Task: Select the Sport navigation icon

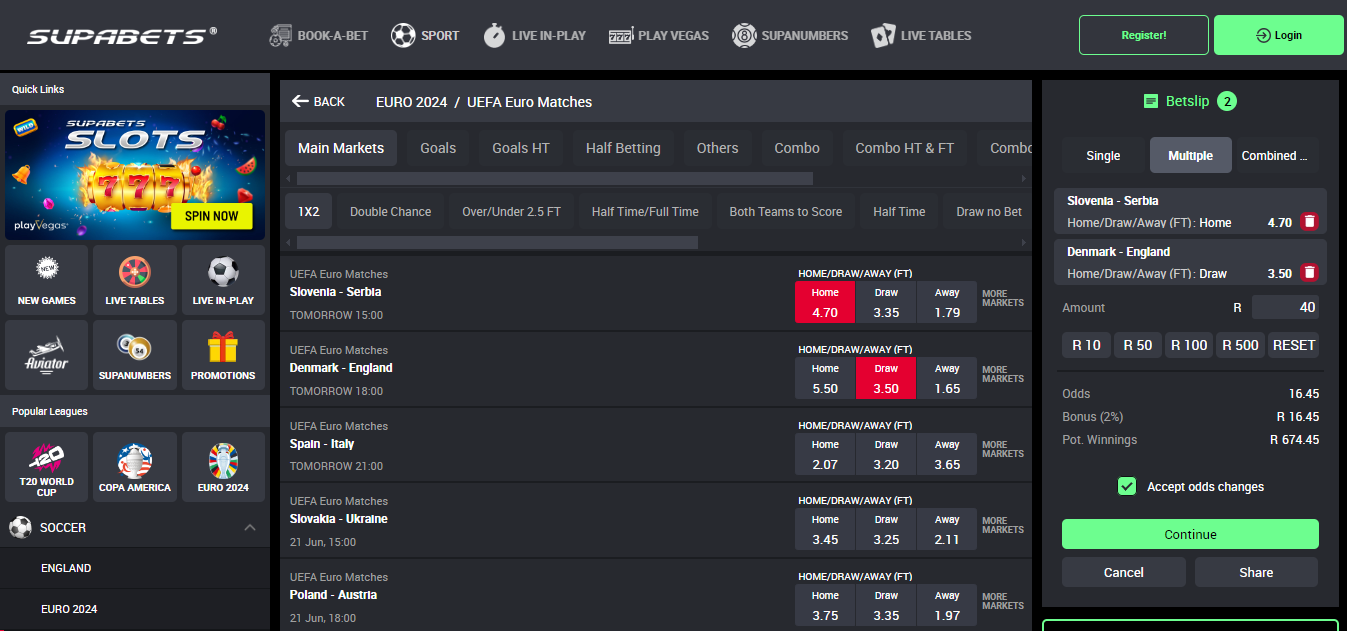Action: (402, 35)
